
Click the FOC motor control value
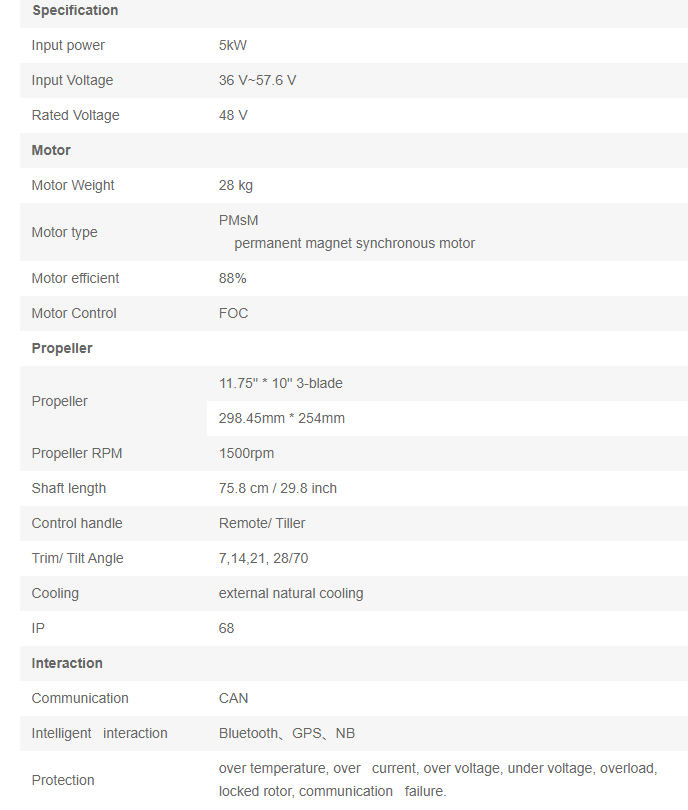coord(233,313)
